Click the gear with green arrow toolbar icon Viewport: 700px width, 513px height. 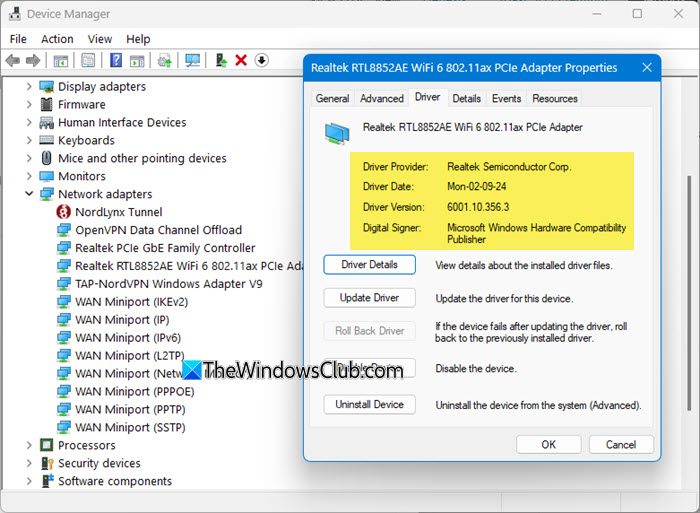point(165,60)
